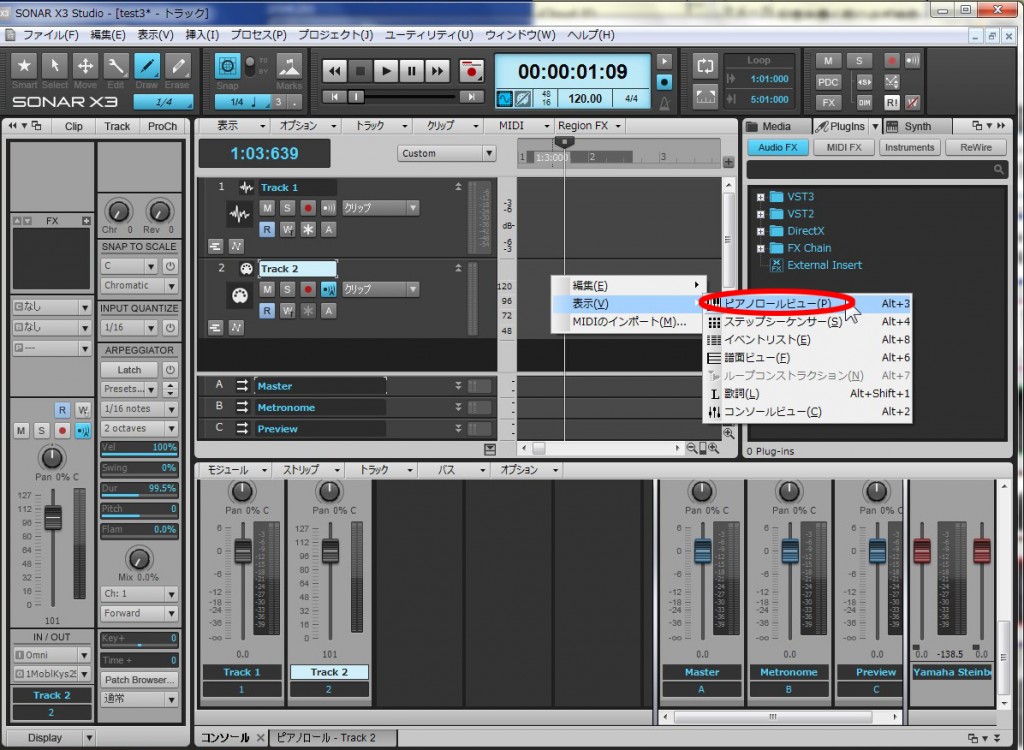
Task: Open the 1/16 input quantize dropdown
Action: pos(129,327)
